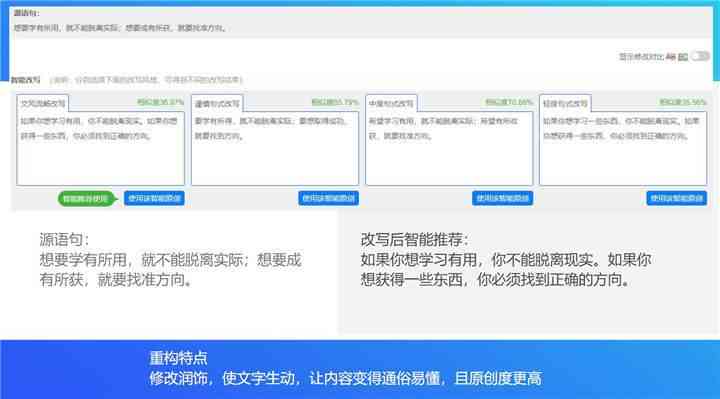
Task: Click the 改写后智能推荐 heading text
Action: tap(415, 239)
